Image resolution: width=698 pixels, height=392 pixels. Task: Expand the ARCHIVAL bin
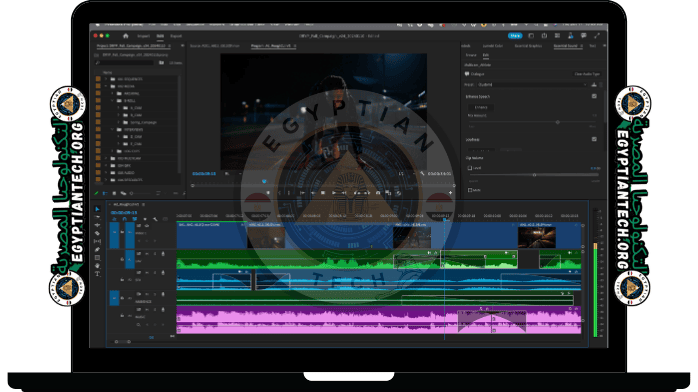112,93
